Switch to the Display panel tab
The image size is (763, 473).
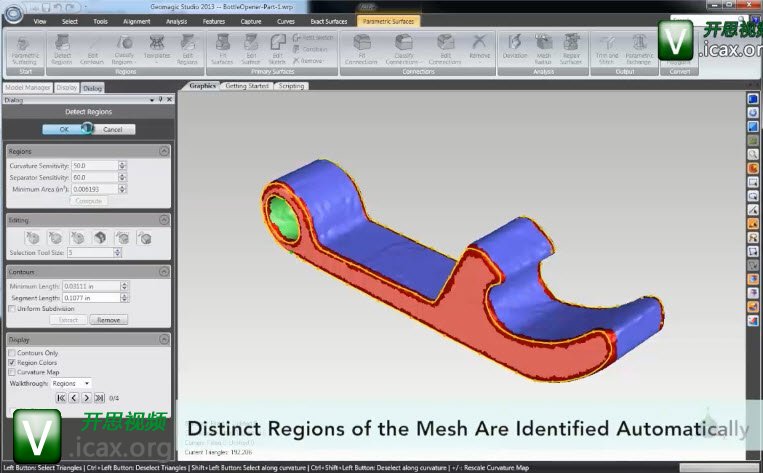66,88
